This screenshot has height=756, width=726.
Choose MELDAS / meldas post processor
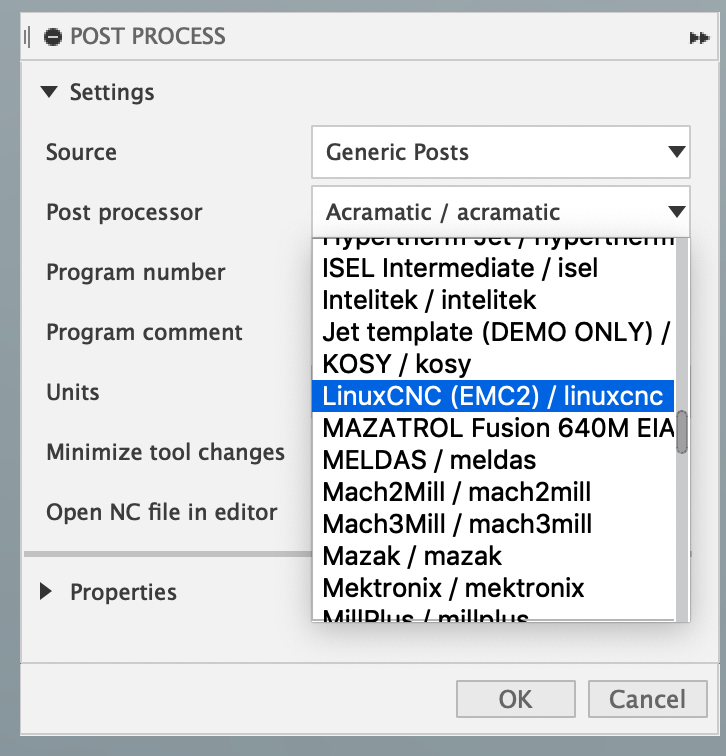pyautogui.click(x=429, y=460)
